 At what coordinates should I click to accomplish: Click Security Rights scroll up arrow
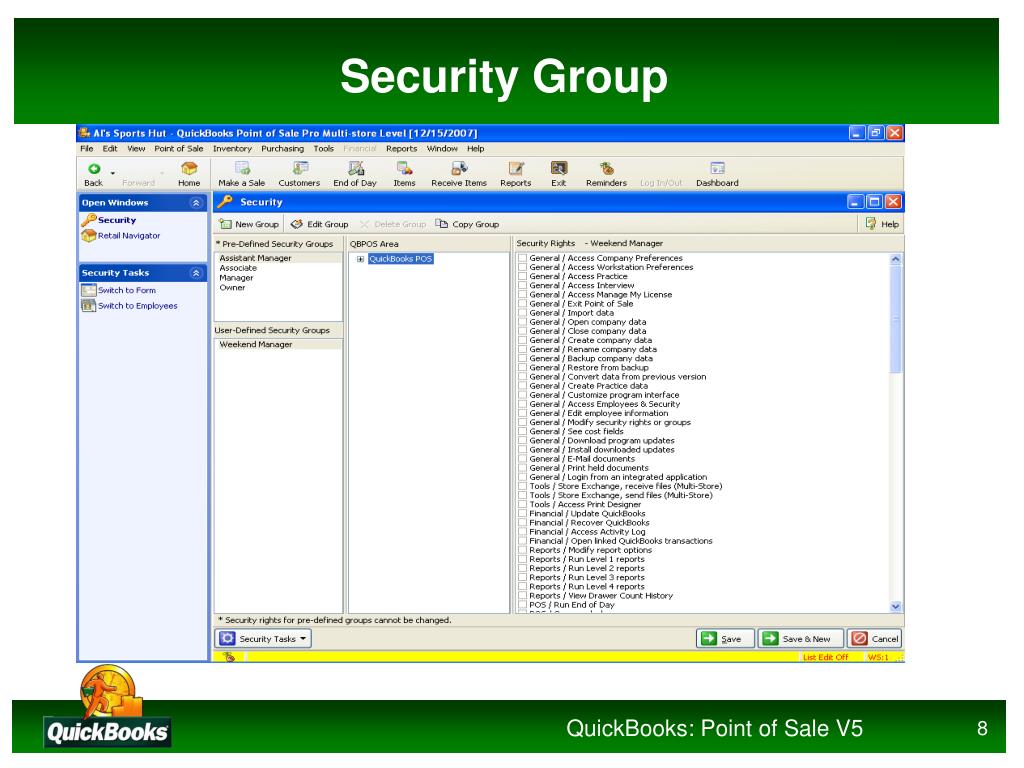(x=896, y=259)
